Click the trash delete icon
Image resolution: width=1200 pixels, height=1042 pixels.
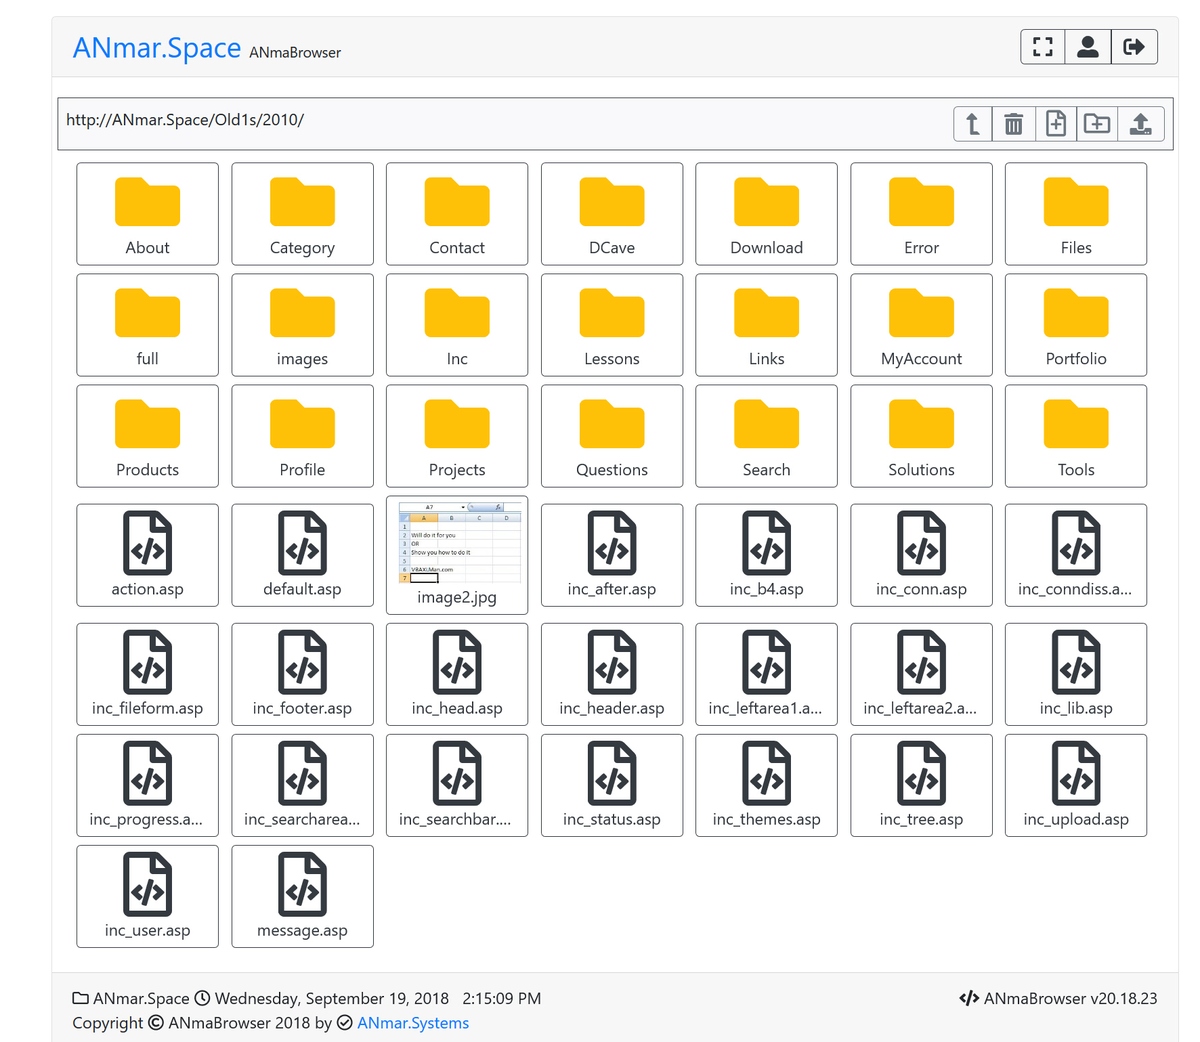click(1014, 124)
